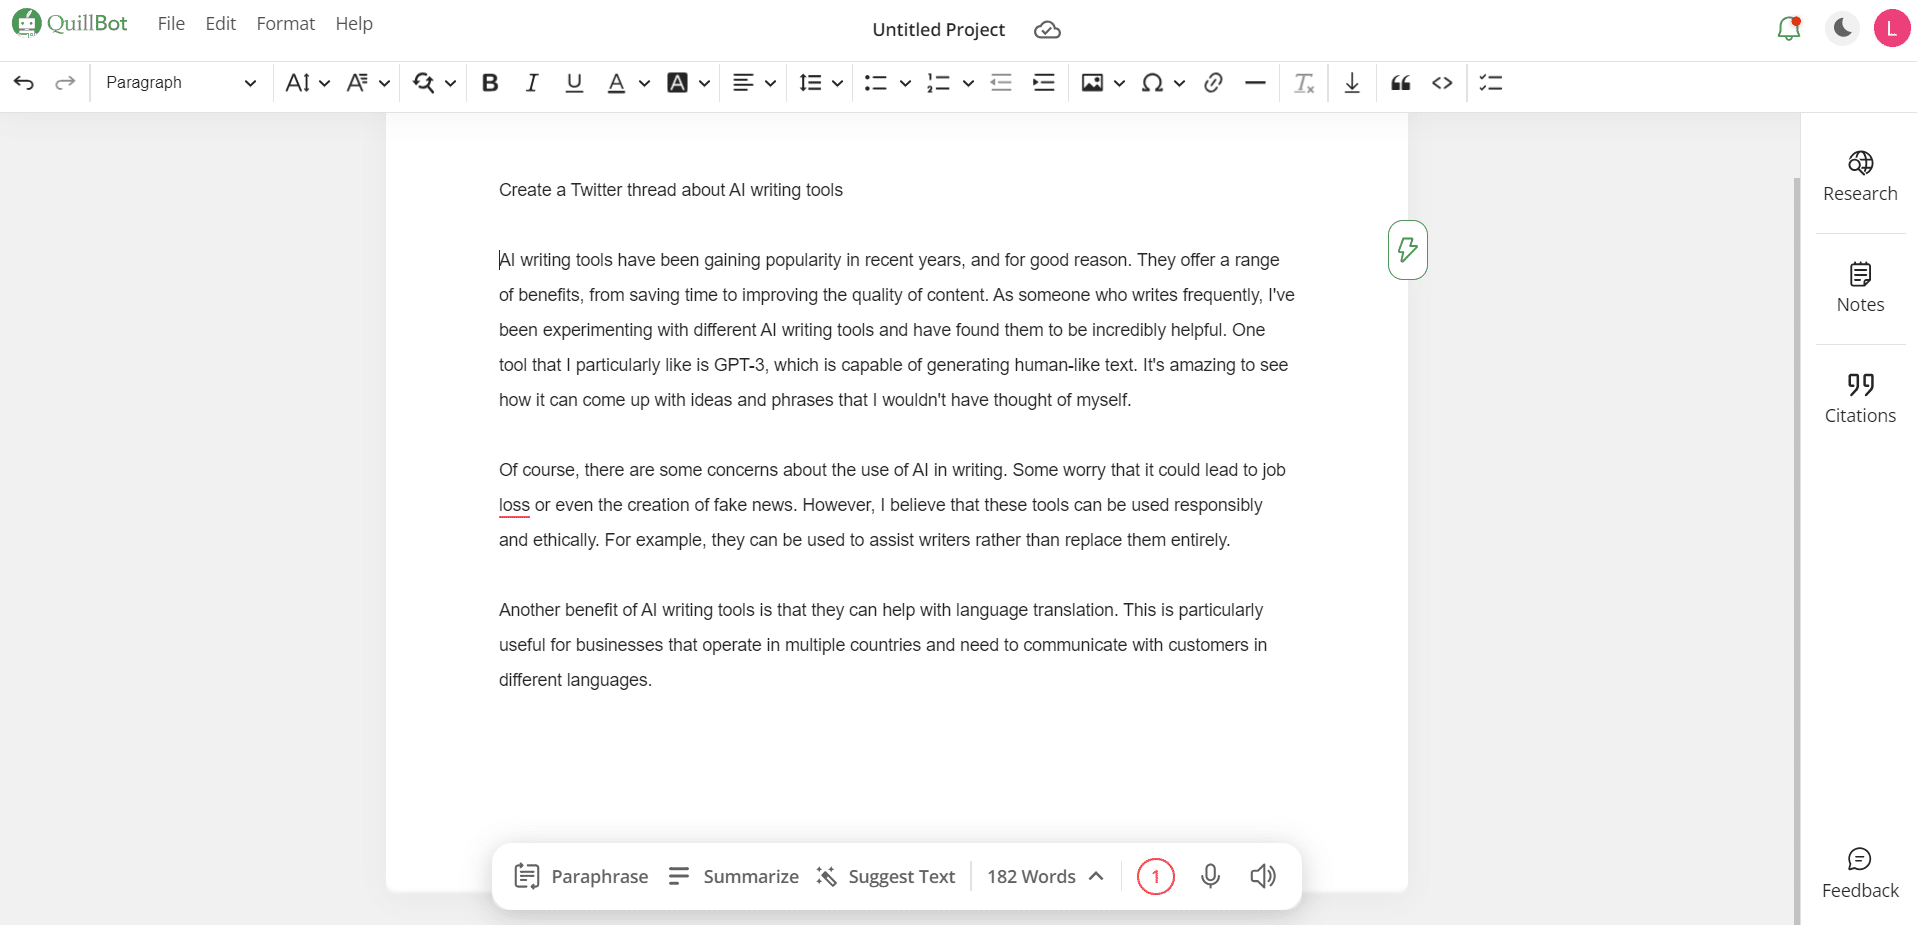
Task: Open the user profile avatar L
Action: [x=1892, y=28]
